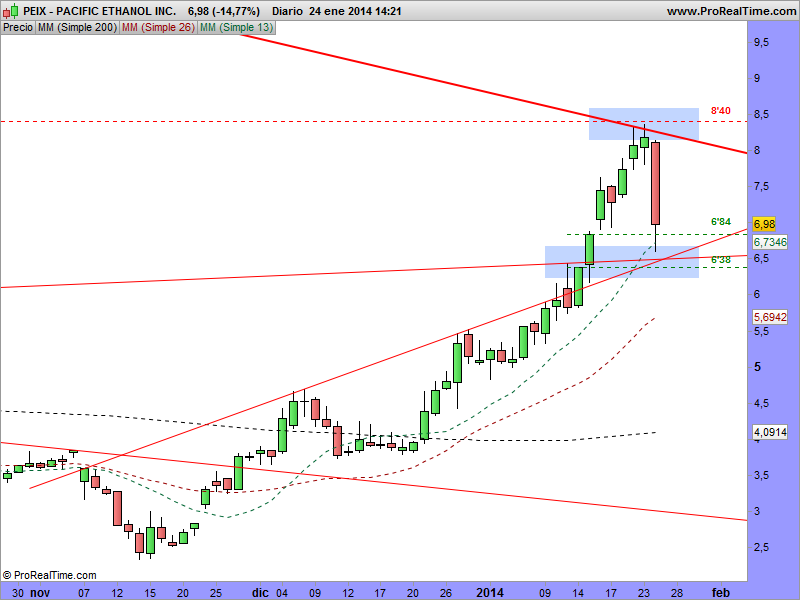Open the MM (Simple 13) indicator tab

(236, 28)
